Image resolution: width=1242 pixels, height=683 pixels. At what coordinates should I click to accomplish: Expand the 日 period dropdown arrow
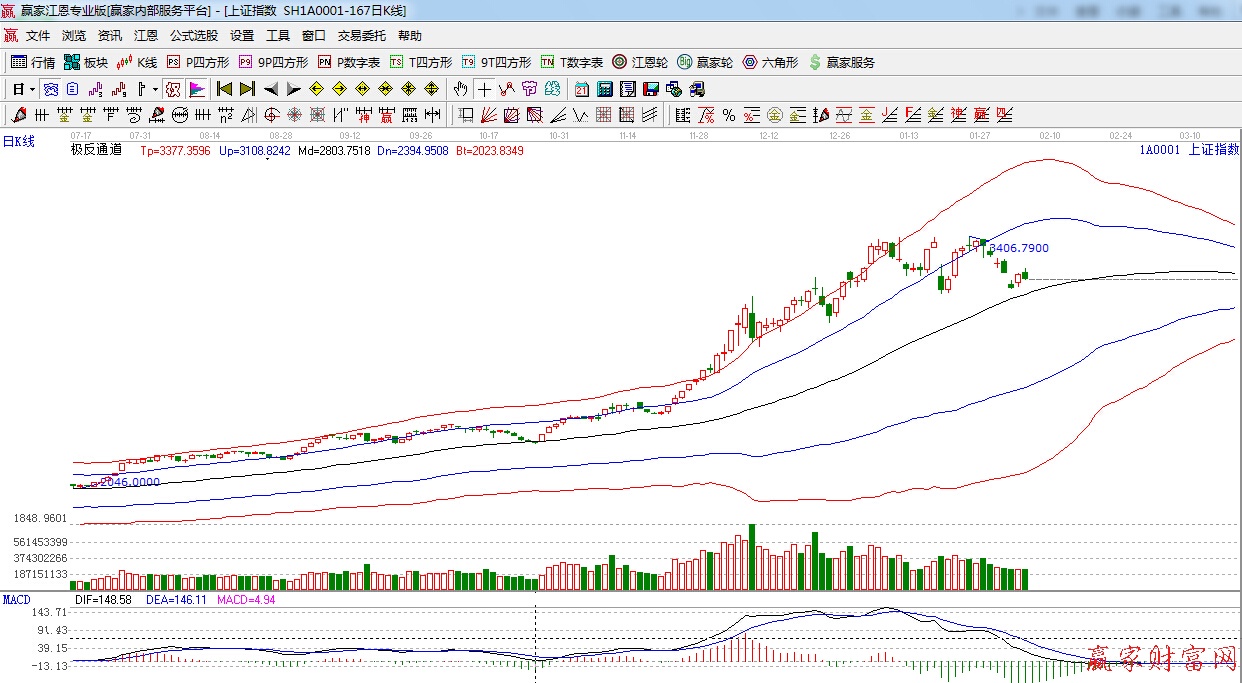click(32, 89)
